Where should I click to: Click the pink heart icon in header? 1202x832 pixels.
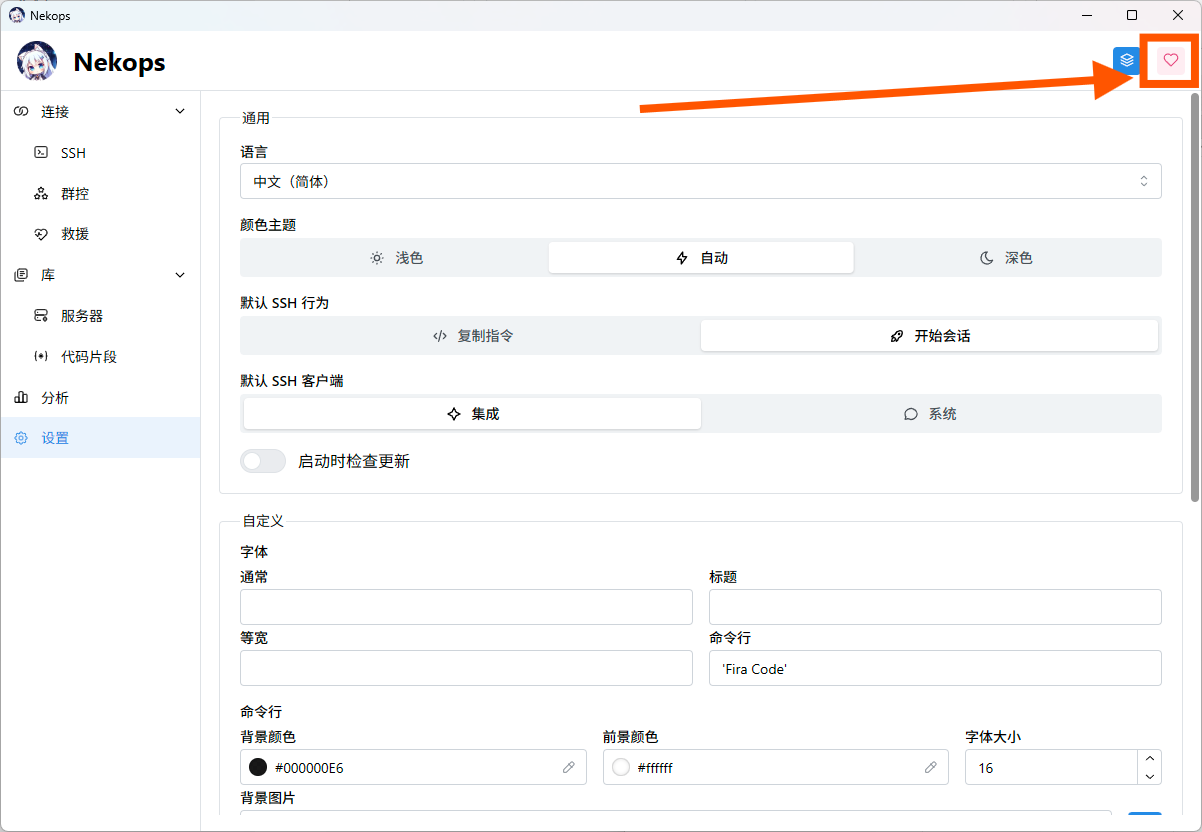point(1170,60)
